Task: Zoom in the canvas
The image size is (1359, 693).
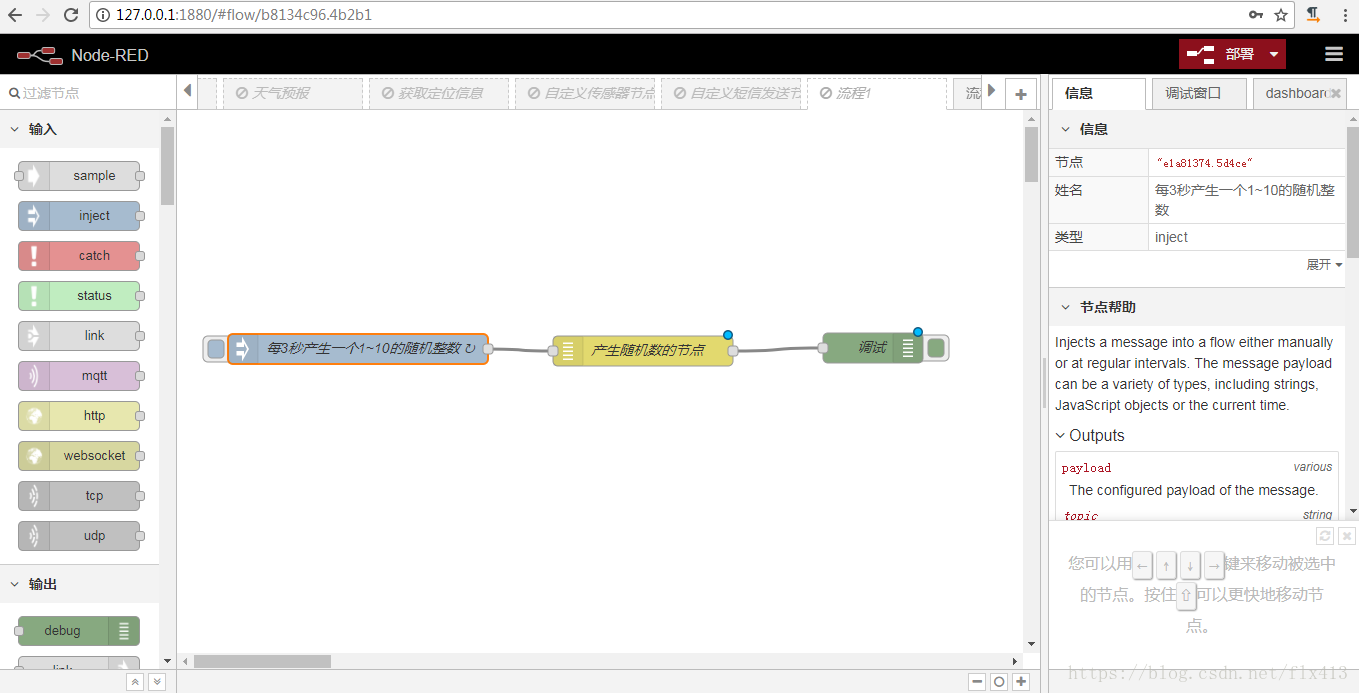Action: pos(1021,682)
